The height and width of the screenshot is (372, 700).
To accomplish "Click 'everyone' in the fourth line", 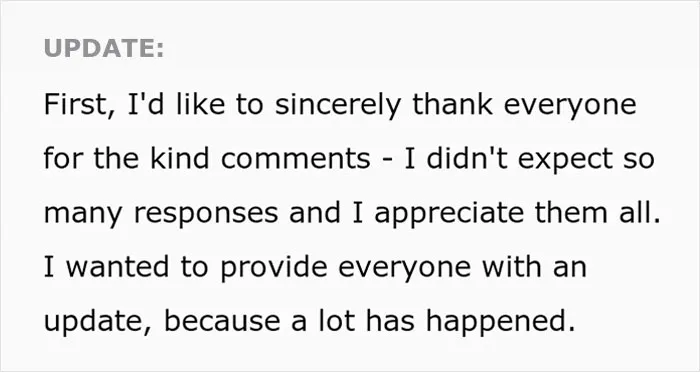I will [404, 269].
